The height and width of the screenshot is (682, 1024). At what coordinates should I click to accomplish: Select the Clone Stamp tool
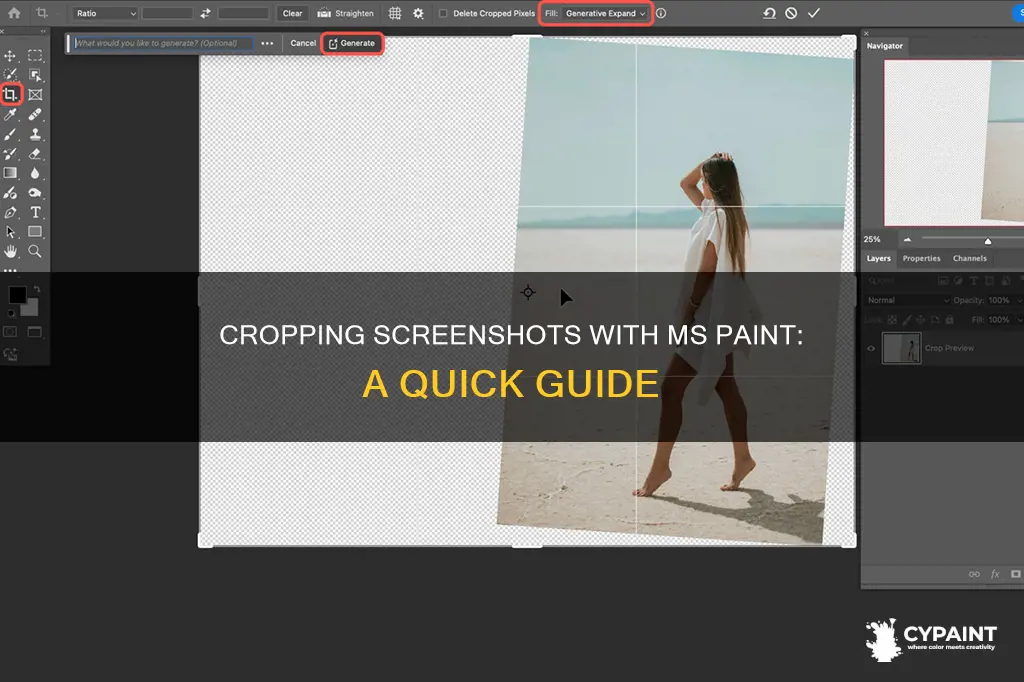(35, 135)
